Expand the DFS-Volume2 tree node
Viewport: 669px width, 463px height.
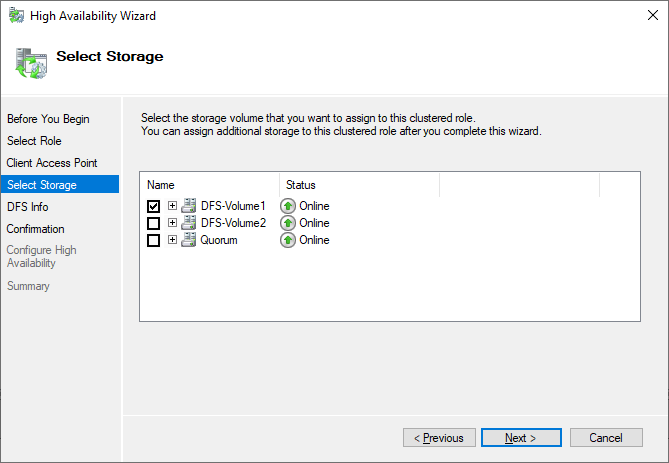point(172,223)
